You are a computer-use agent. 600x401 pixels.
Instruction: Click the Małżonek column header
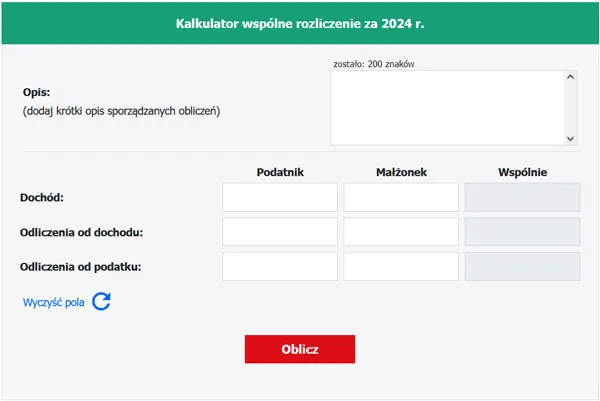(x=401, y=172)
